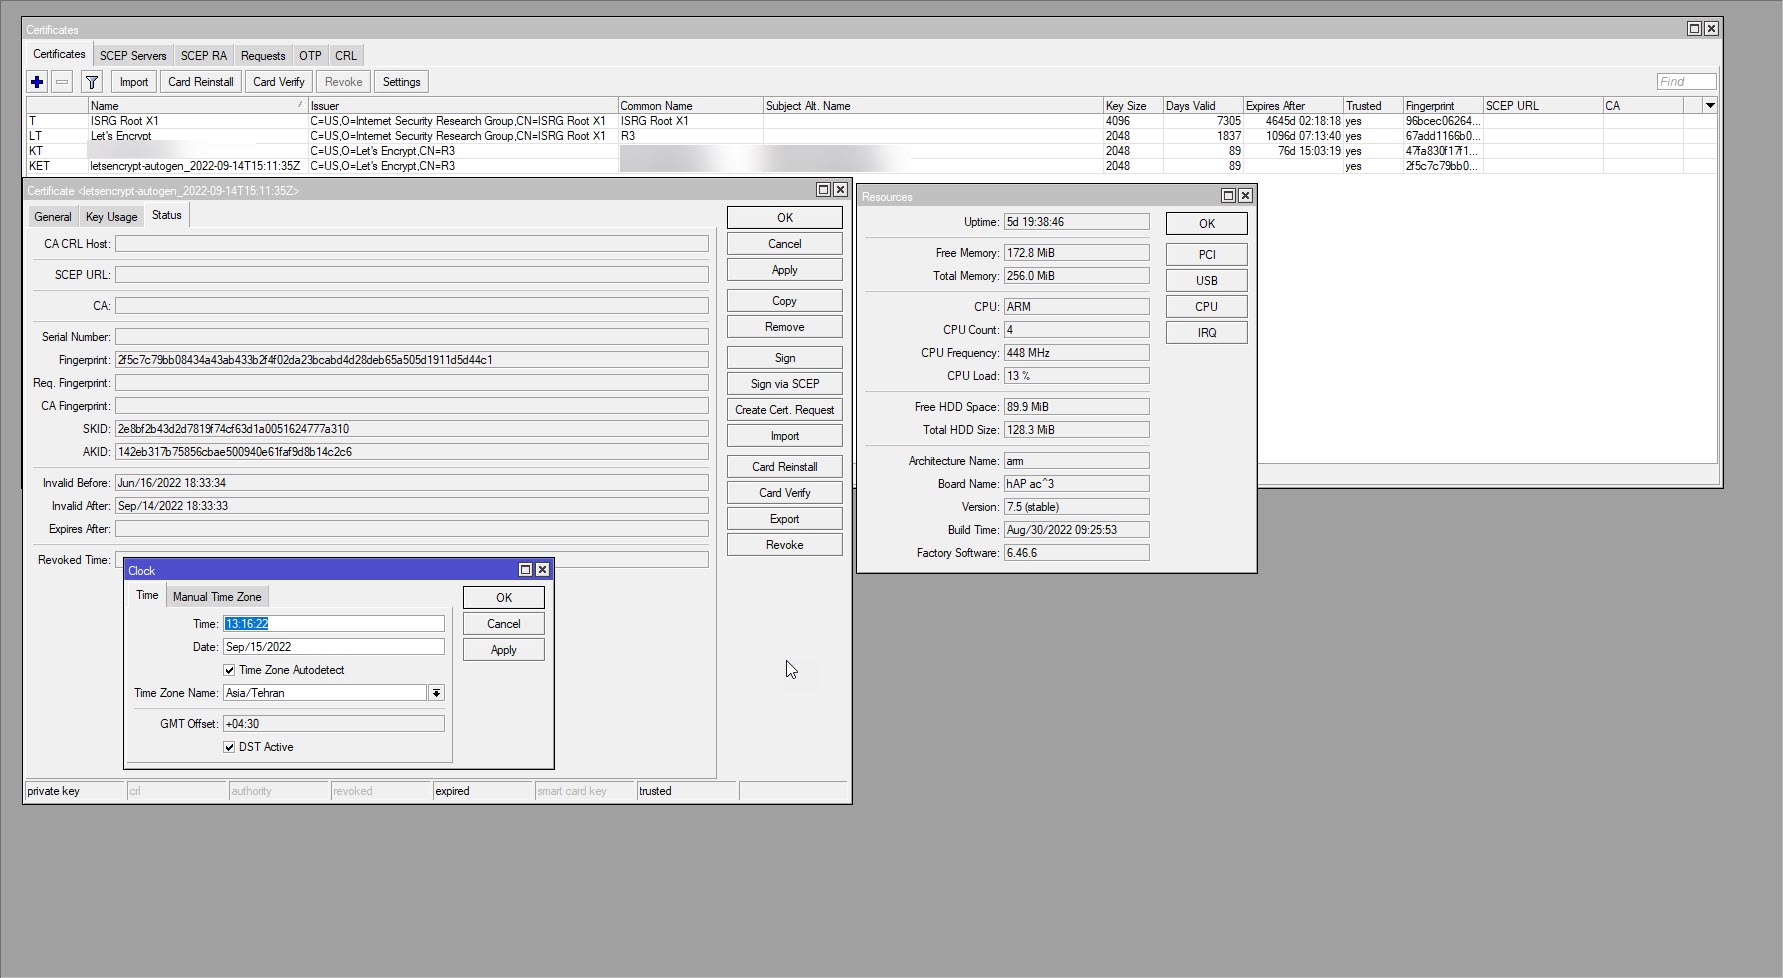
Task: Click OK in Clock window
Action: (x=504, y=598)
